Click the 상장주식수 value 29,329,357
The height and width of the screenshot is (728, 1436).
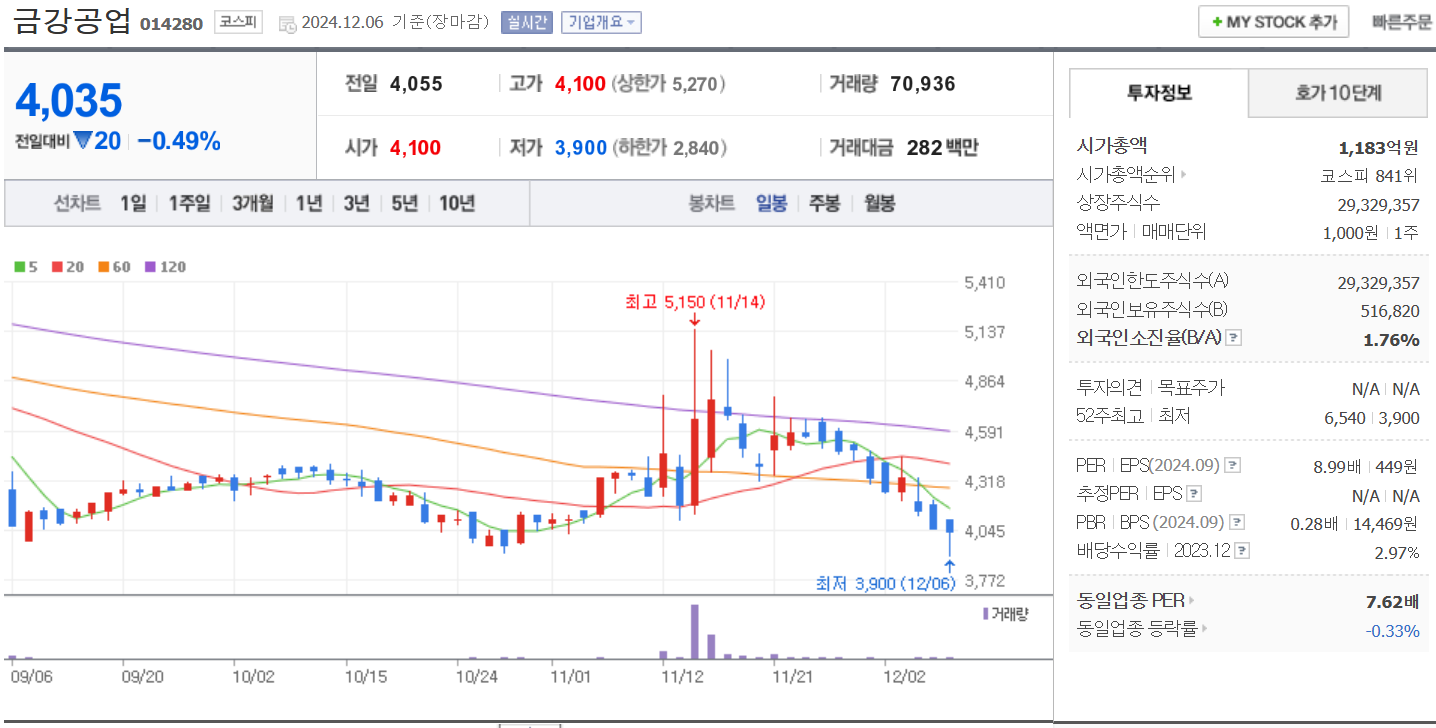tap(1378, 204)
